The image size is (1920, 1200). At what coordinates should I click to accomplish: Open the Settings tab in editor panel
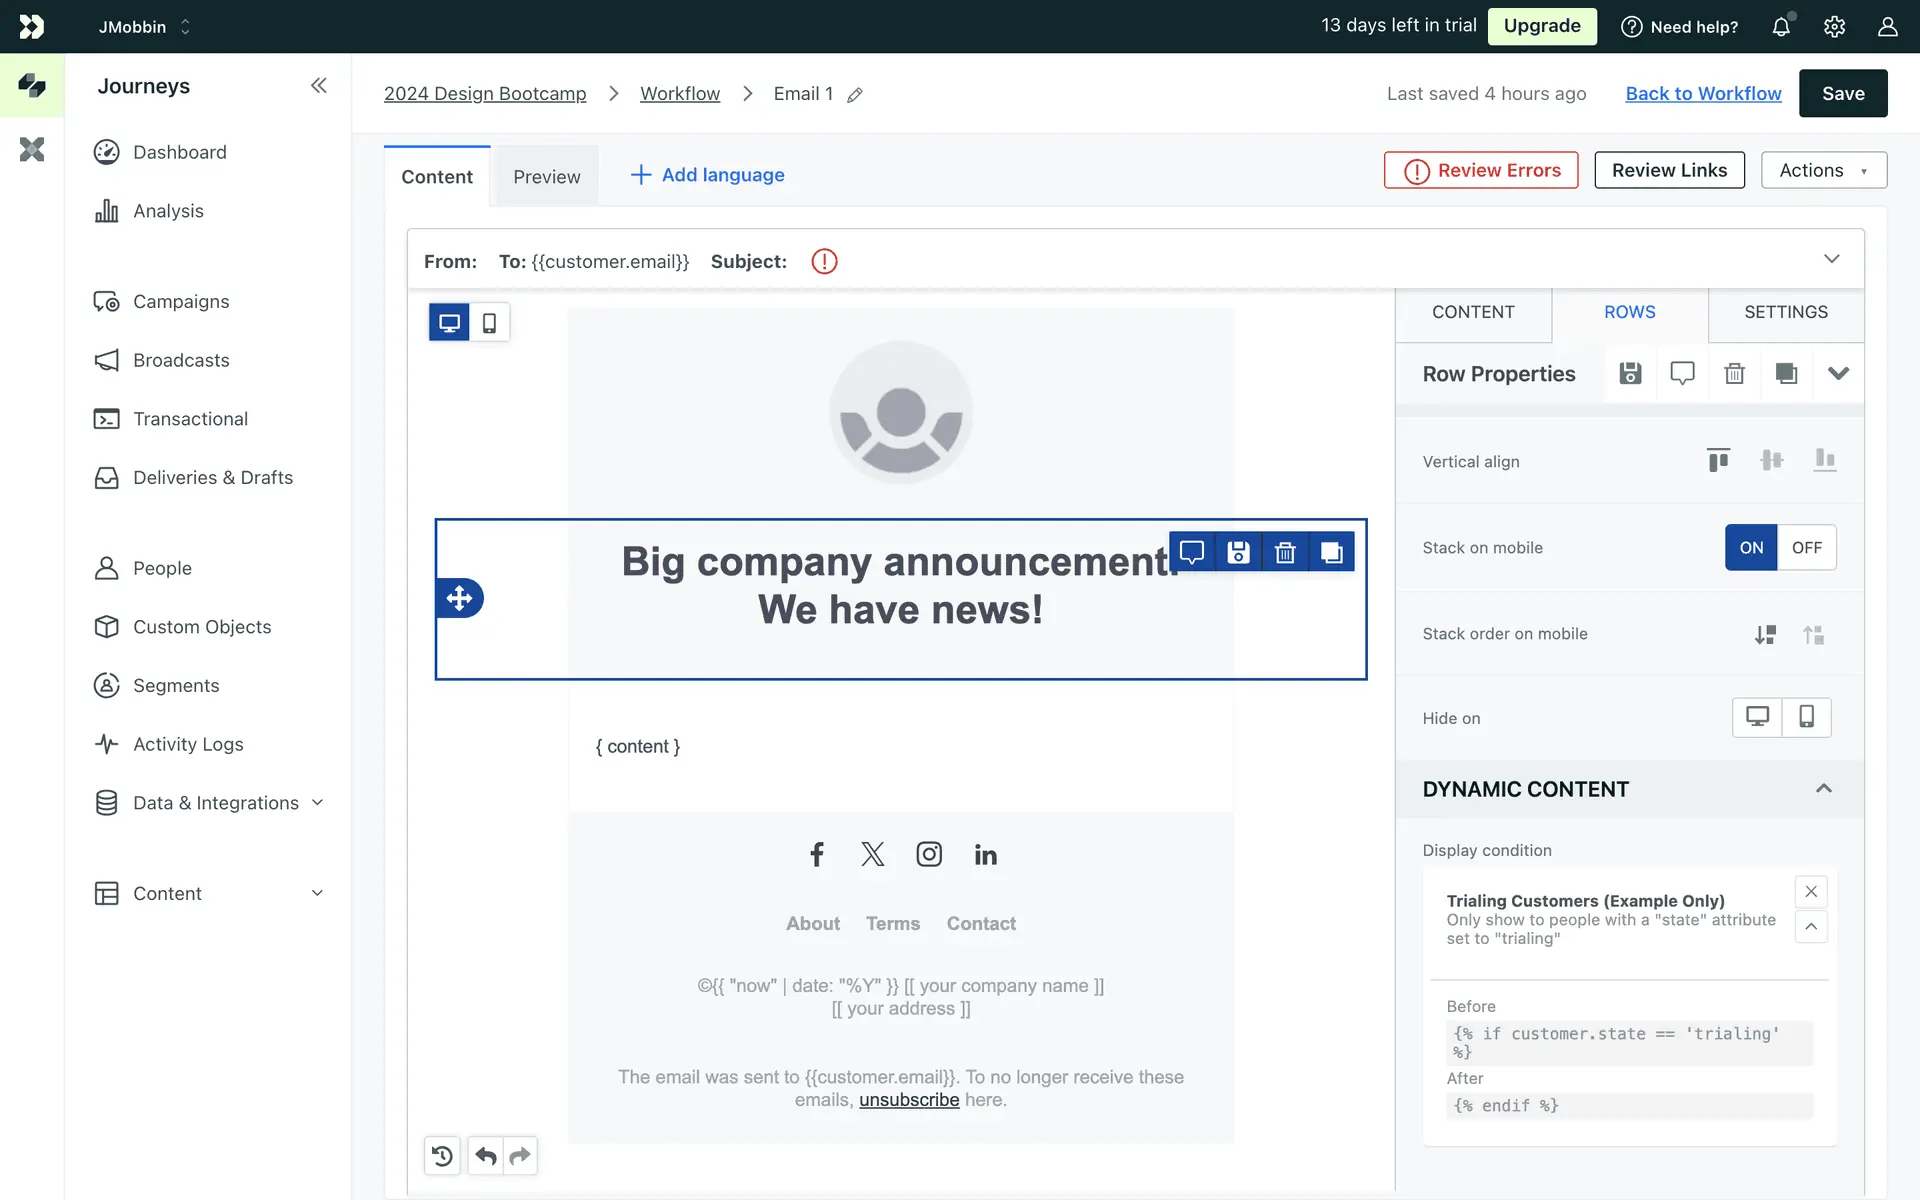coord(1785,312)
